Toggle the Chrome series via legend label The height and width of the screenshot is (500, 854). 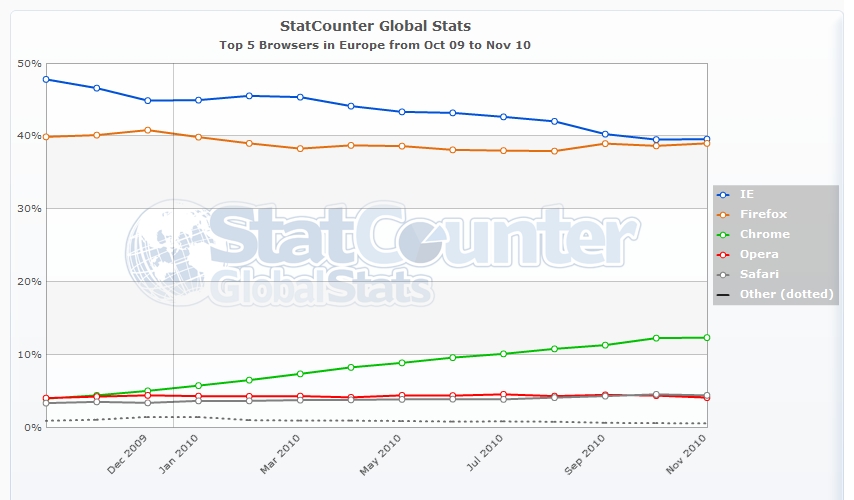point(764,234)
